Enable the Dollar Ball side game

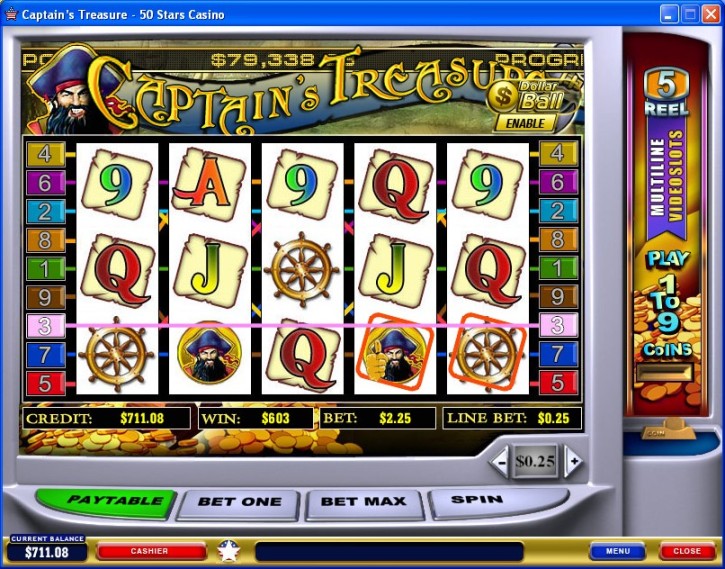click(524, 123)
